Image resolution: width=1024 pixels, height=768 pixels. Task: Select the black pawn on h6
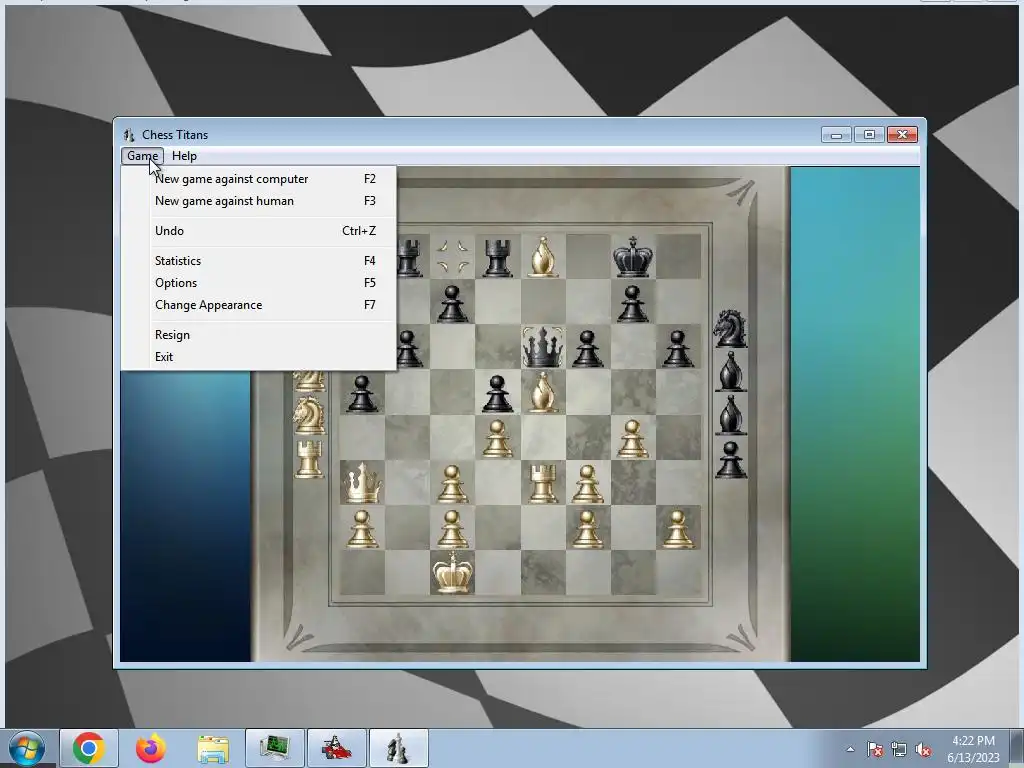(678, 348)
